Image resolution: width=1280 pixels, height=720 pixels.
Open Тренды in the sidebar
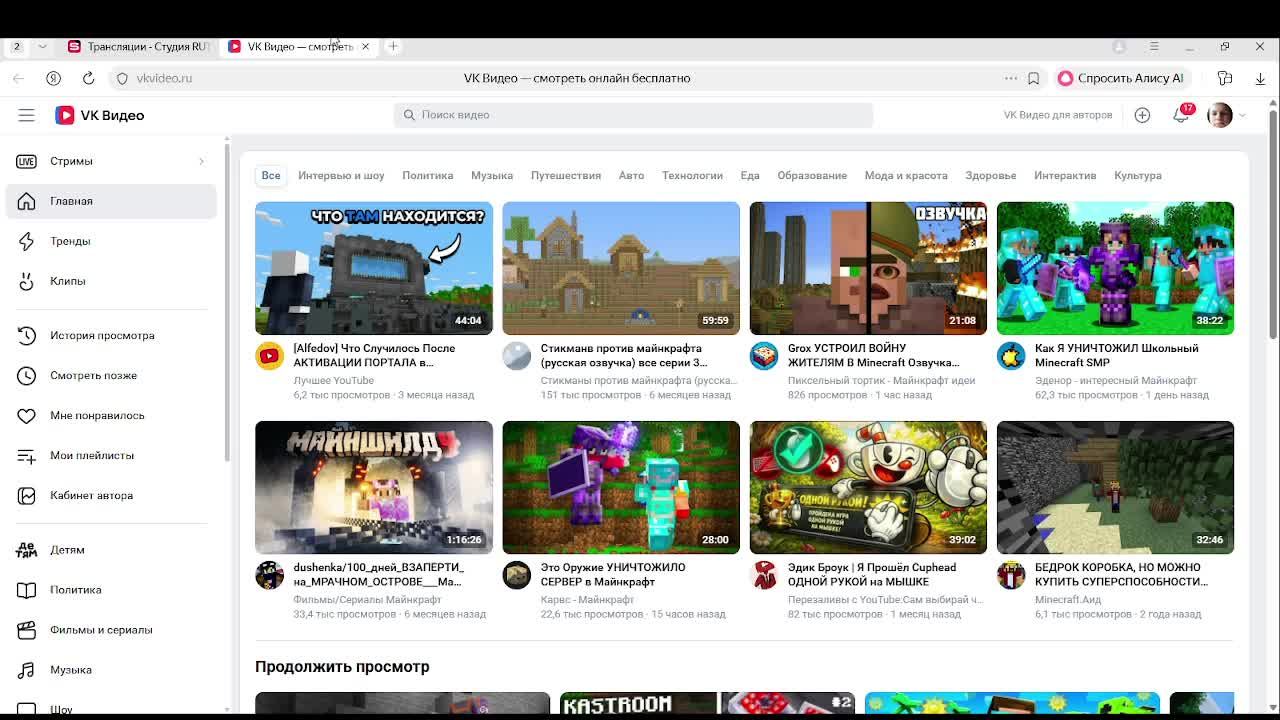[111, 241]
